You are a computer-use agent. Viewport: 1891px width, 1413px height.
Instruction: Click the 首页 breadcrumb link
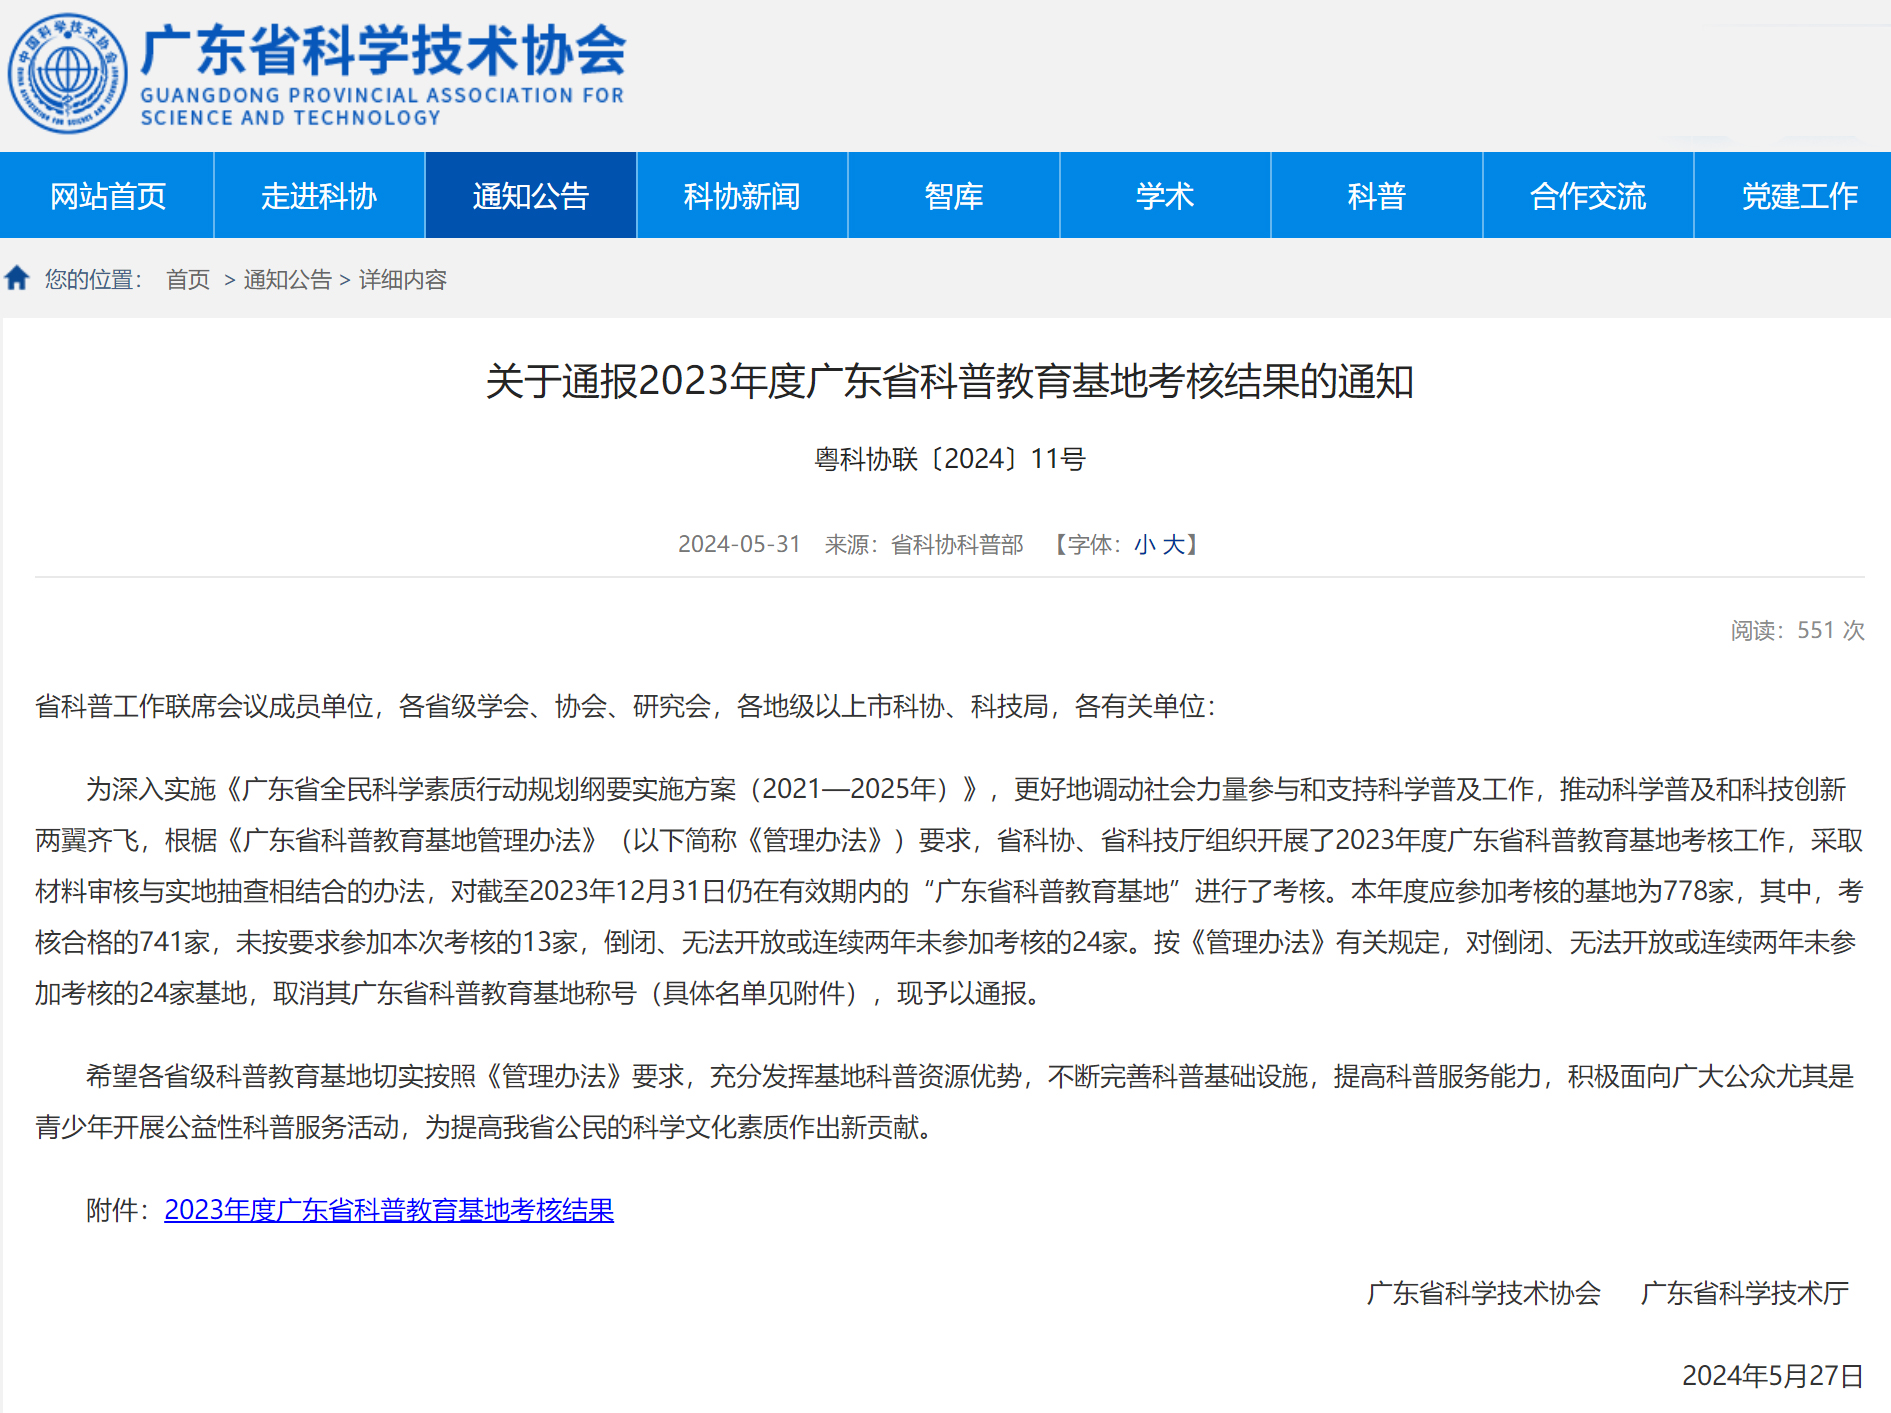188,280
